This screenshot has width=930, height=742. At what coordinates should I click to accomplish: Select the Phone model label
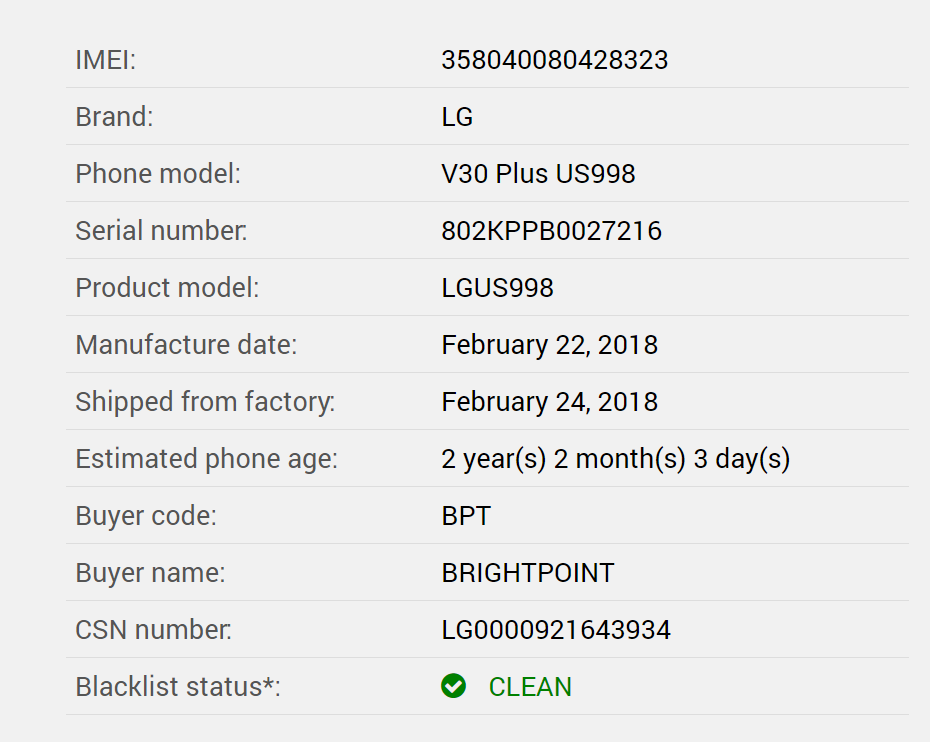tap(158, 174)
